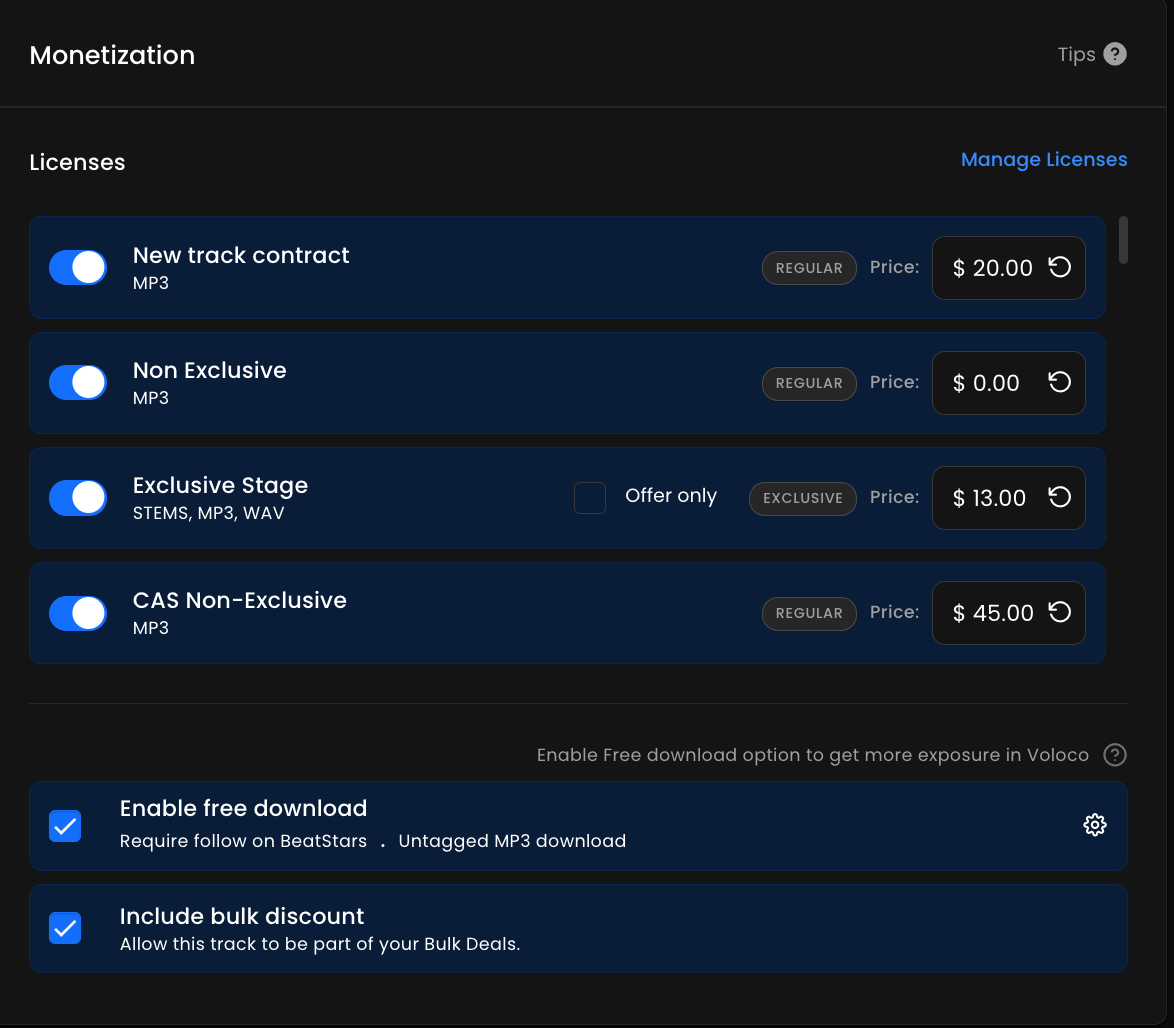Reset the Exclusive Stage price
Image resolution: width=1174 pixels, height=1028 pixels.
coord(1059,498)
